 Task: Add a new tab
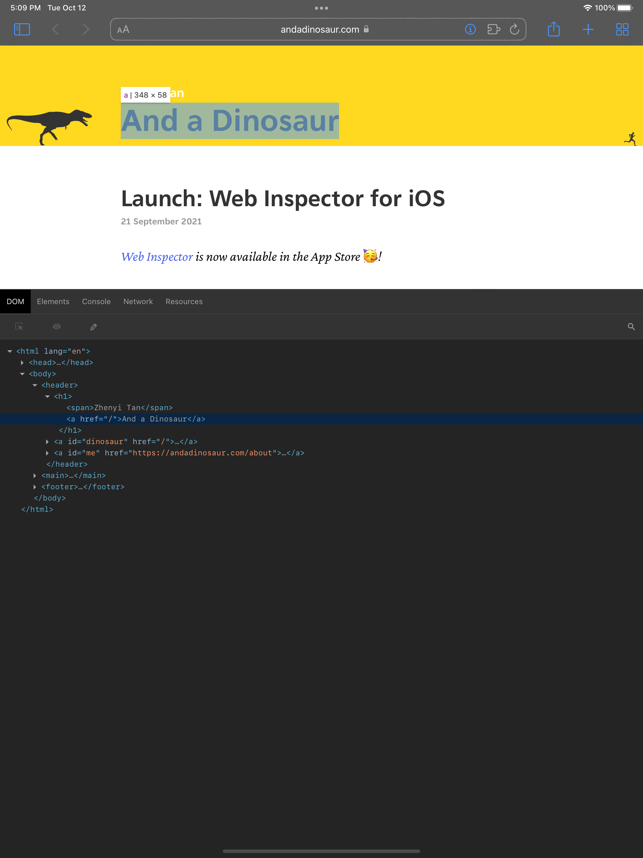[x=588, y=30]
